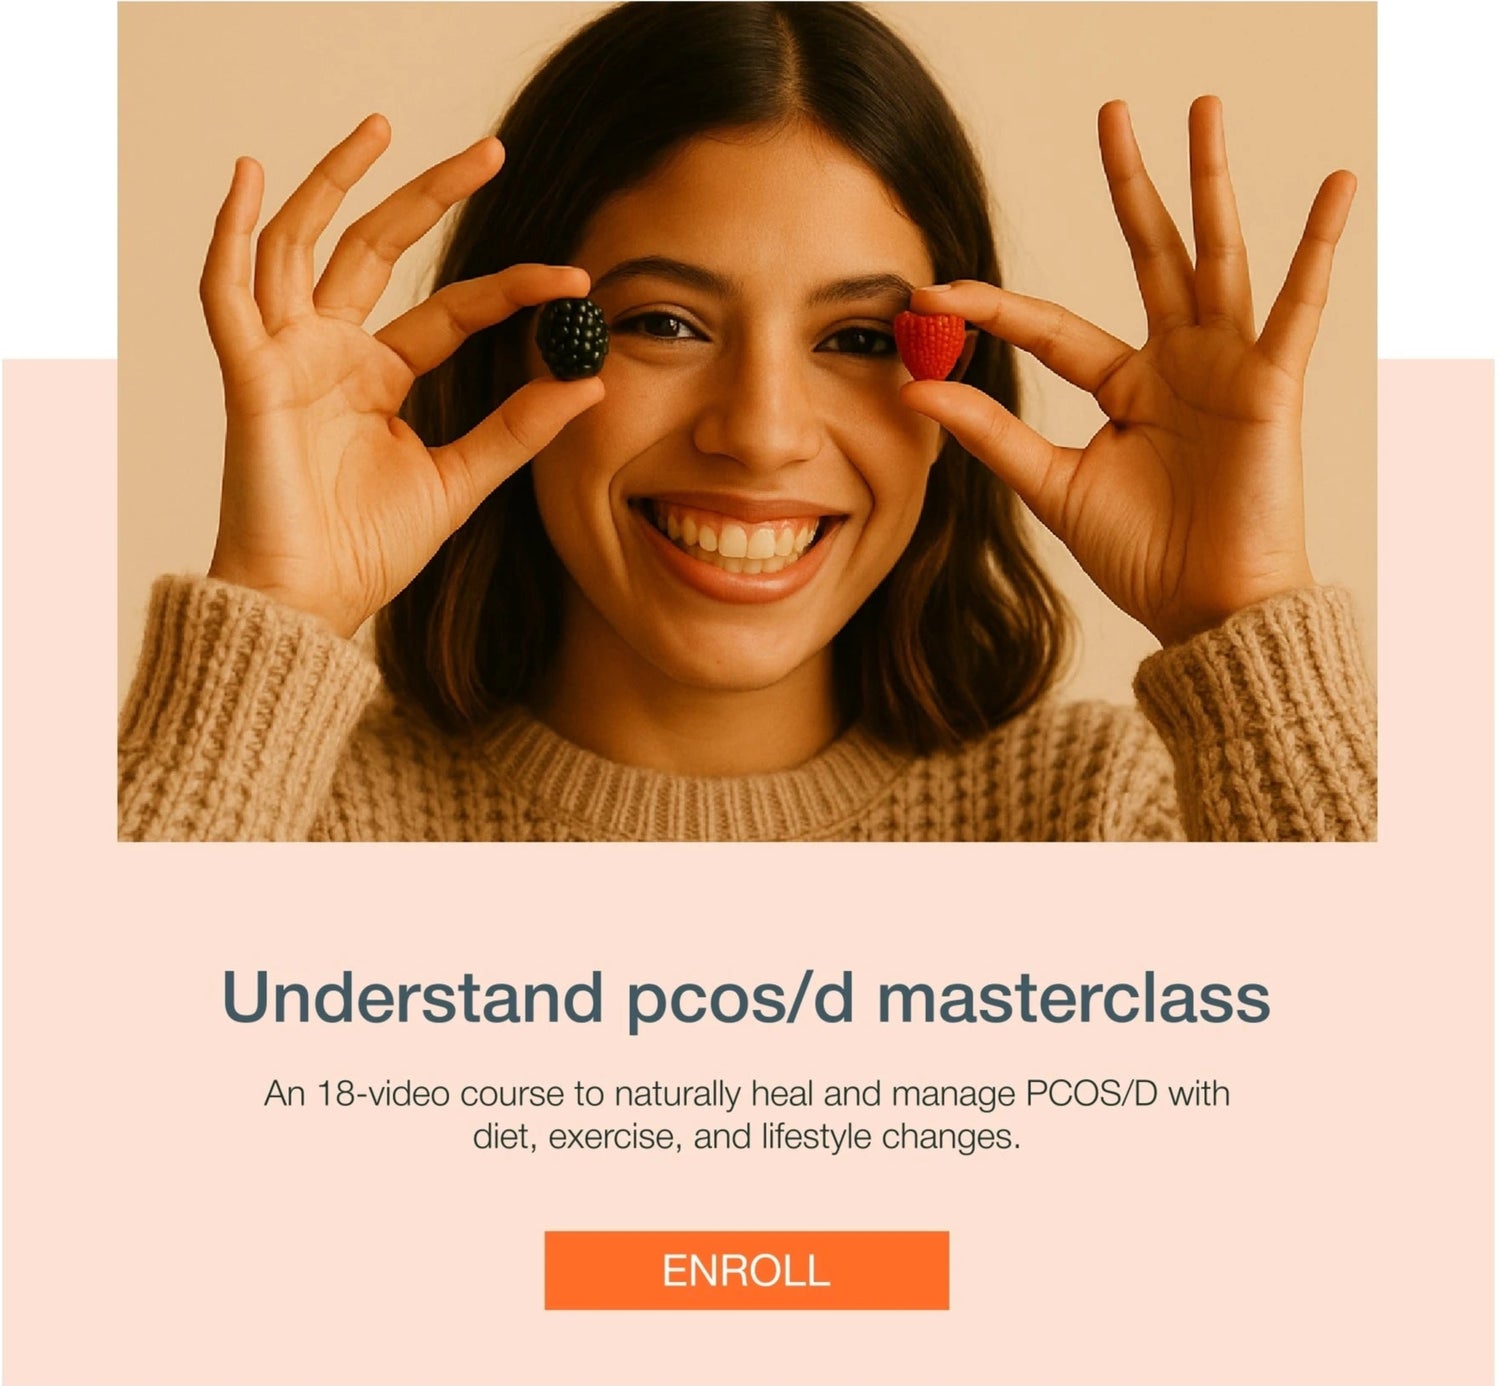Image resolution: width=1500 pixels, height=1386 pixels.
Task: Click the blackberry held over the eye
Action: [572, 338]
